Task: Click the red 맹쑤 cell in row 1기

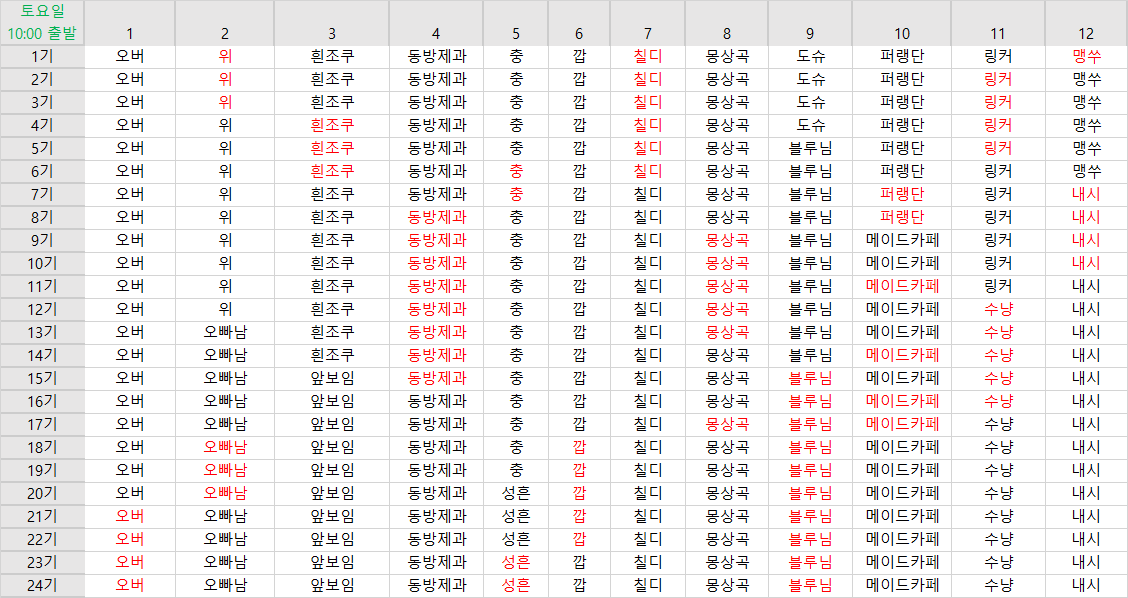Action: pos(1086,56)
